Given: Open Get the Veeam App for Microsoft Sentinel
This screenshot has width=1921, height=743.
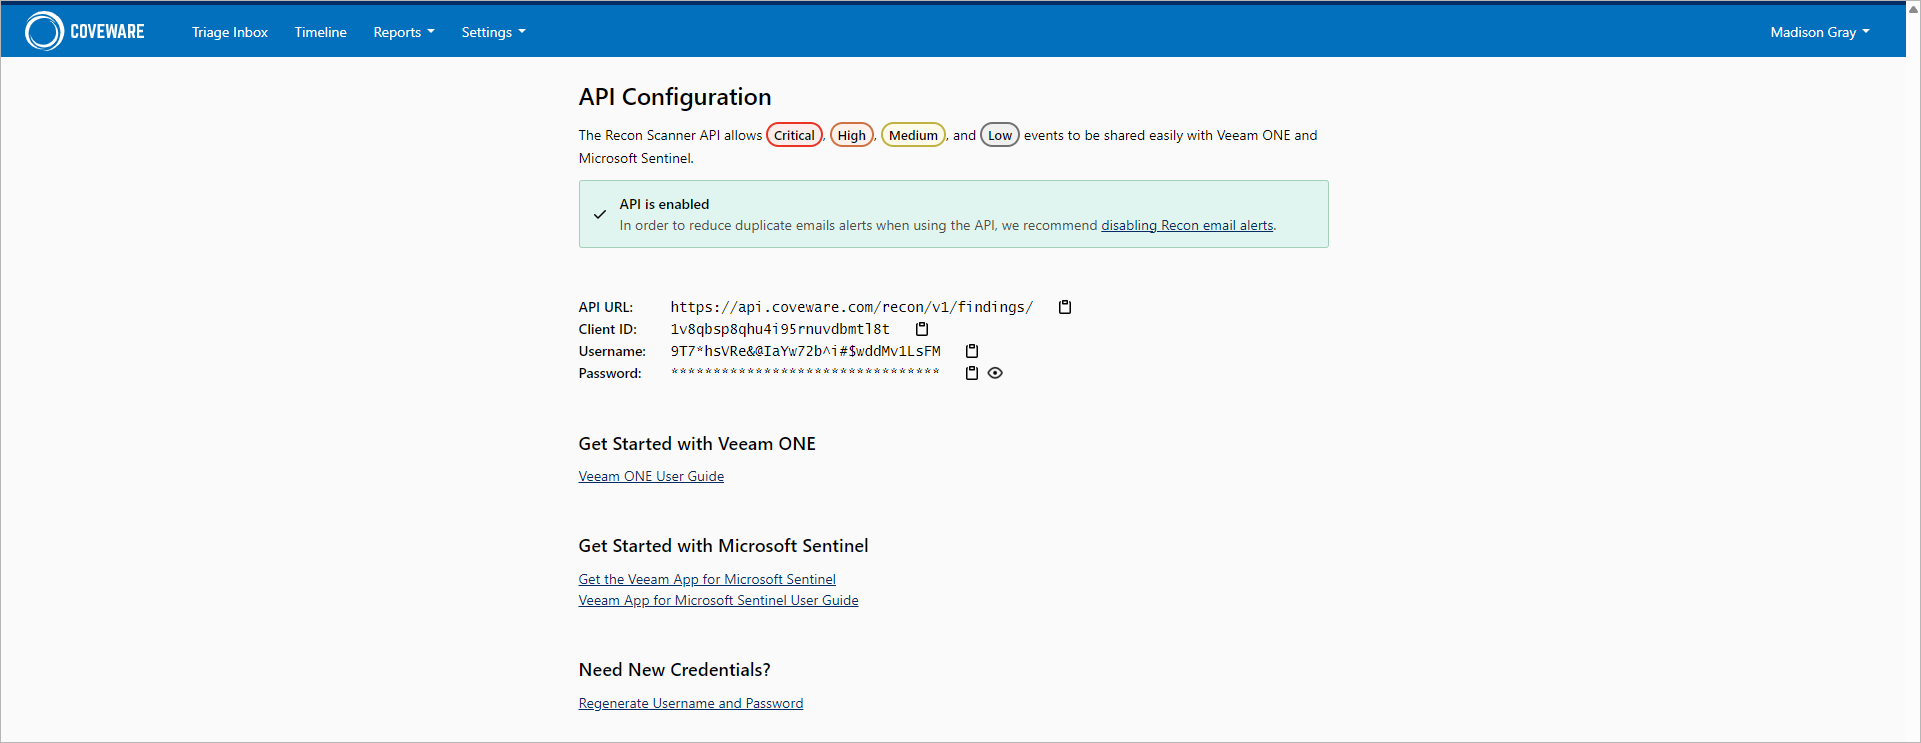Looking at the screenshot, I should 707,580.
